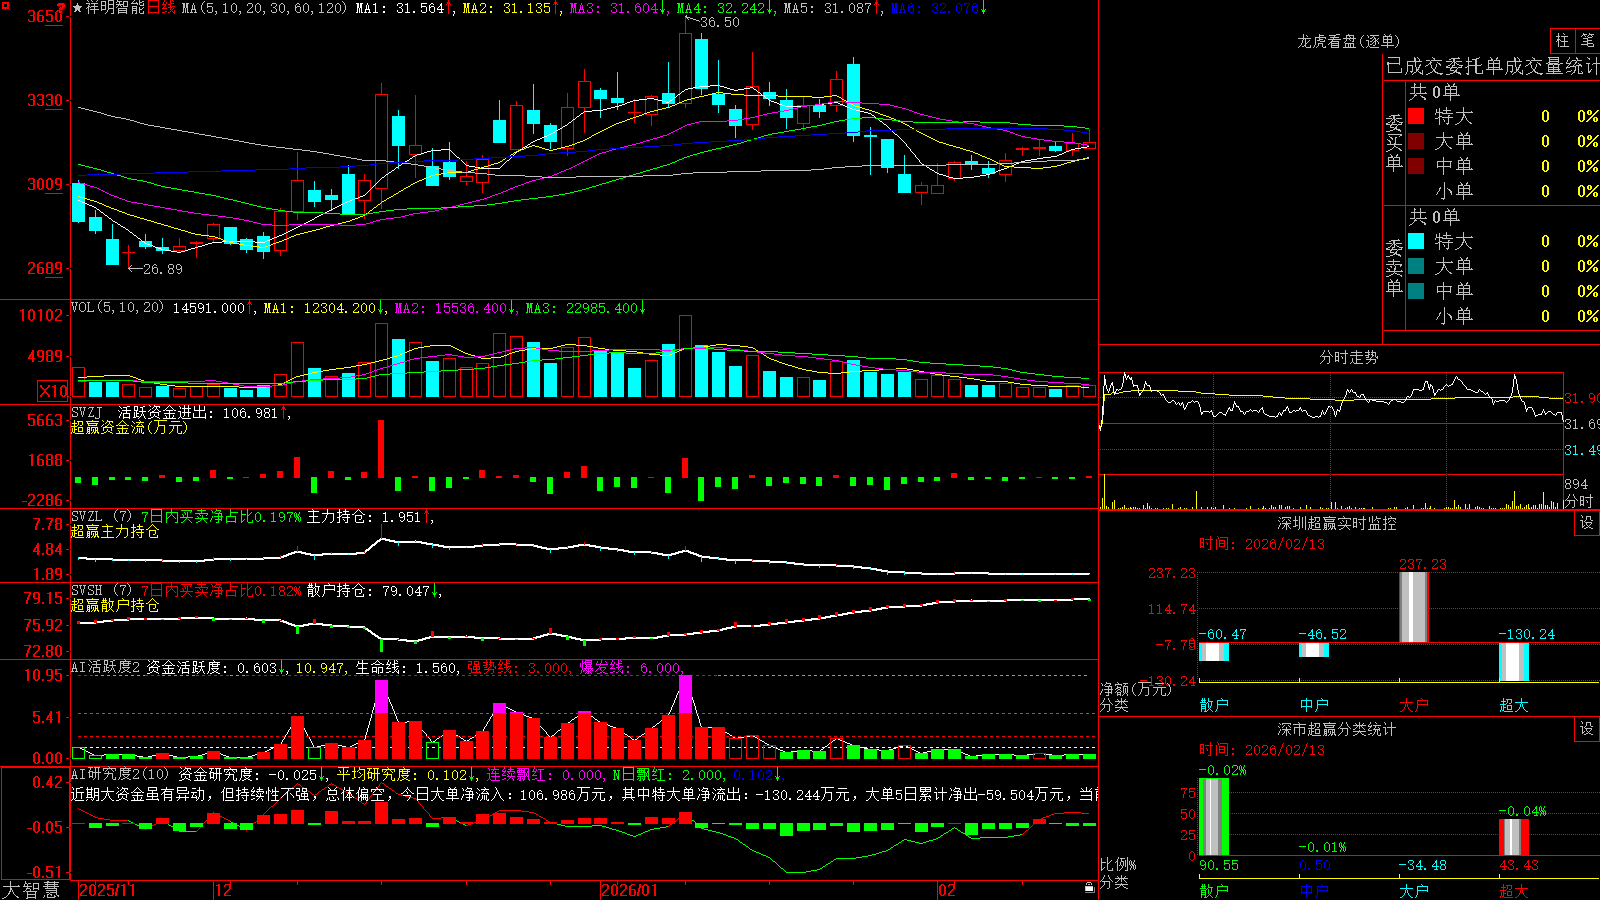Click the 大户 label in 深市超赢分类统计 panel
The height and width of the screenshot is (900, 1600).
pyautogui.click(x=1414, y=890)
